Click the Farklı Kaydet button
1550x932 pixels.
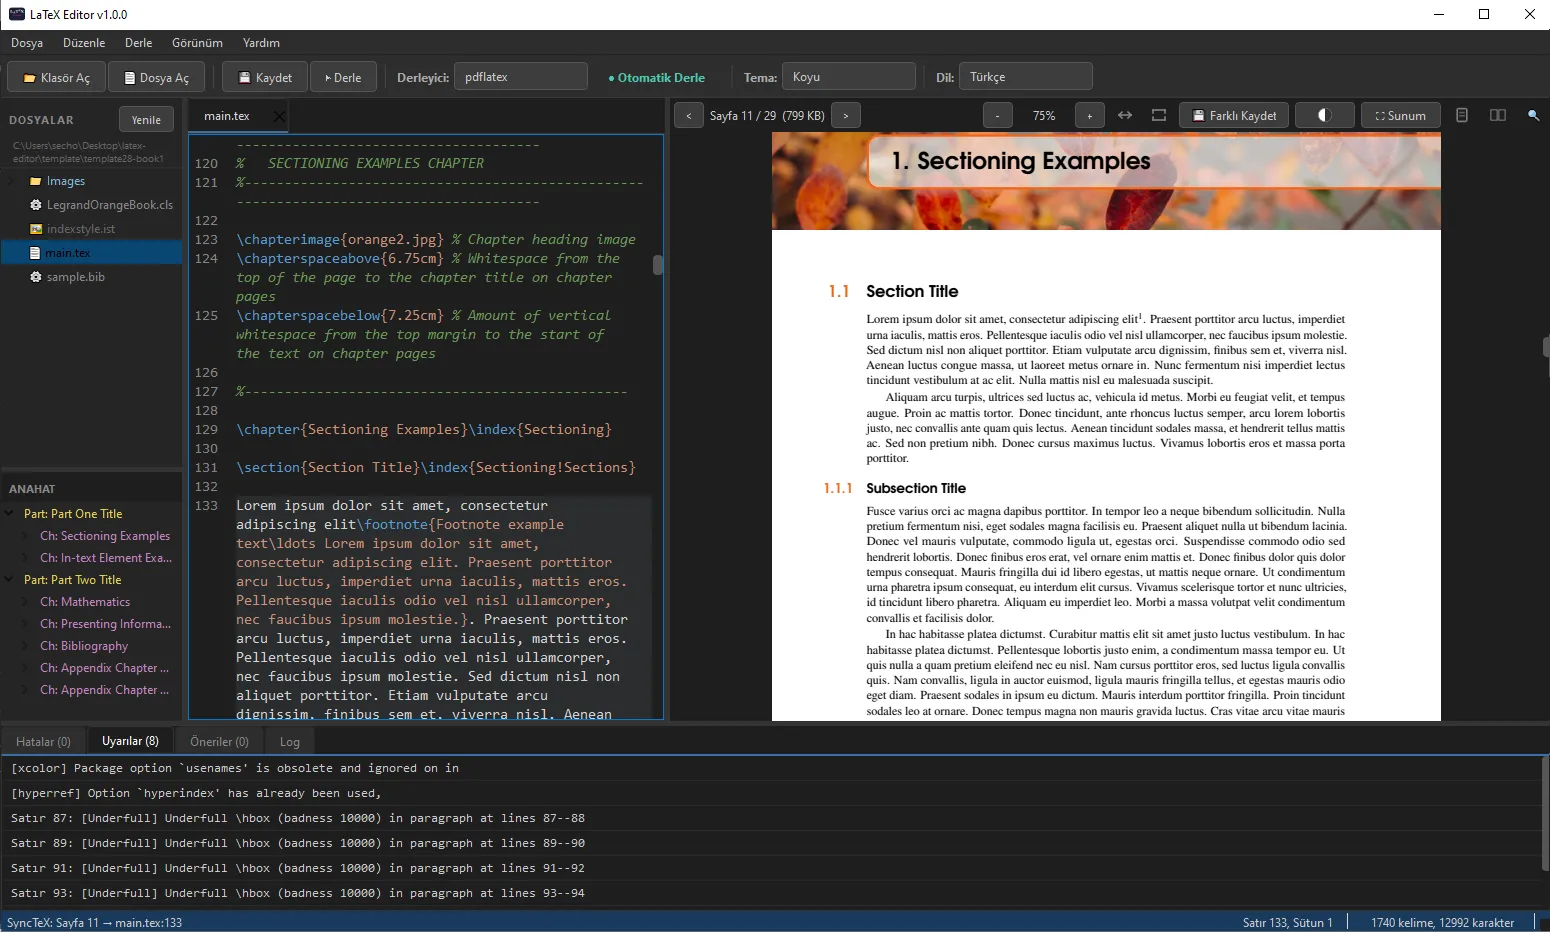point(1234,115)
